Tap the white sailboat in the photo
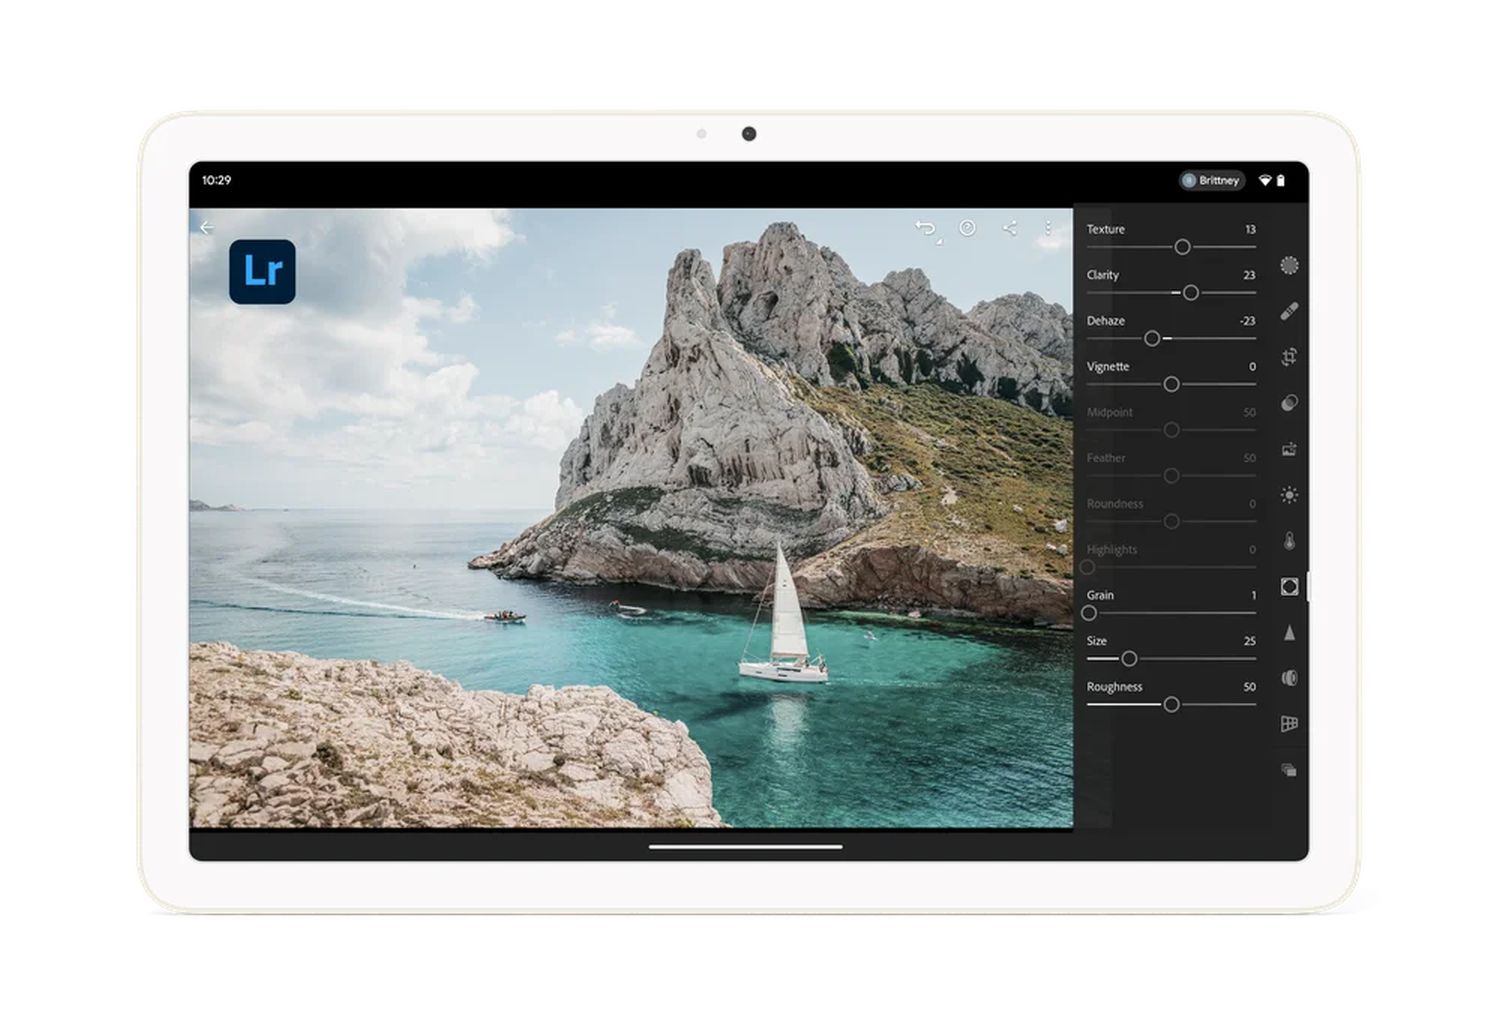The width and height of the screenshot is (1500, 1020). (x=785, y=630)
